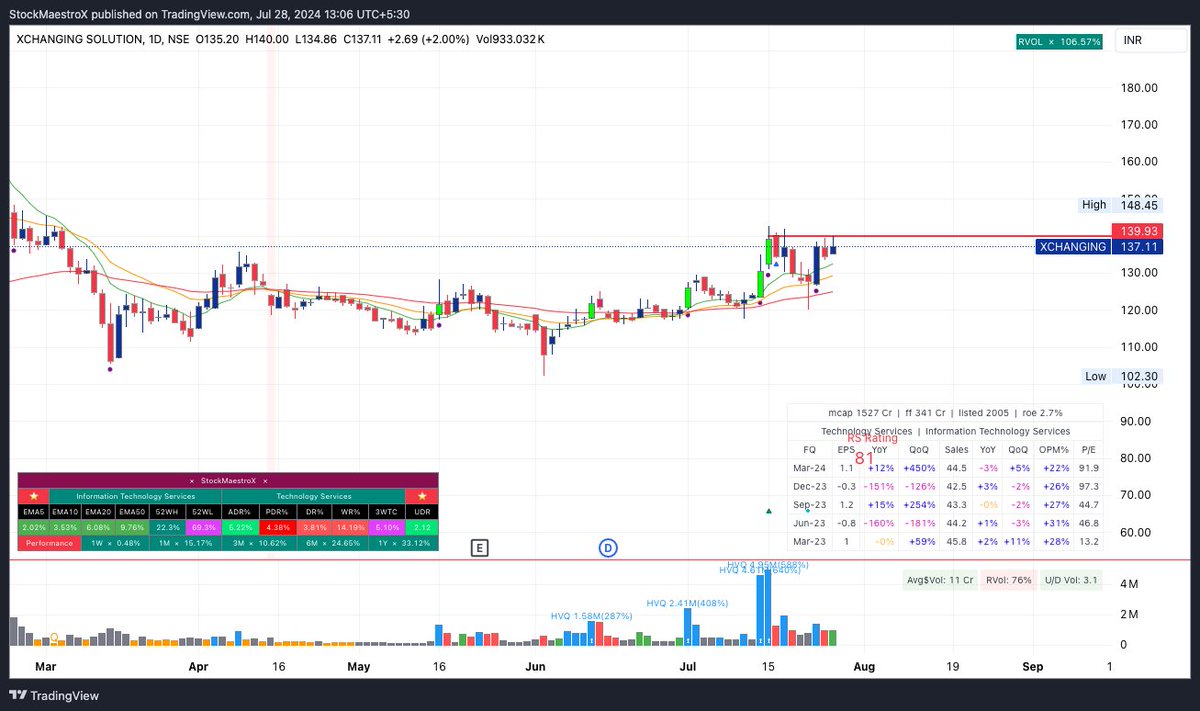This screenshot has height=711, width=1200.
Task: Click the mcap 1527 Cr info line
Action: tap(945, 412)
